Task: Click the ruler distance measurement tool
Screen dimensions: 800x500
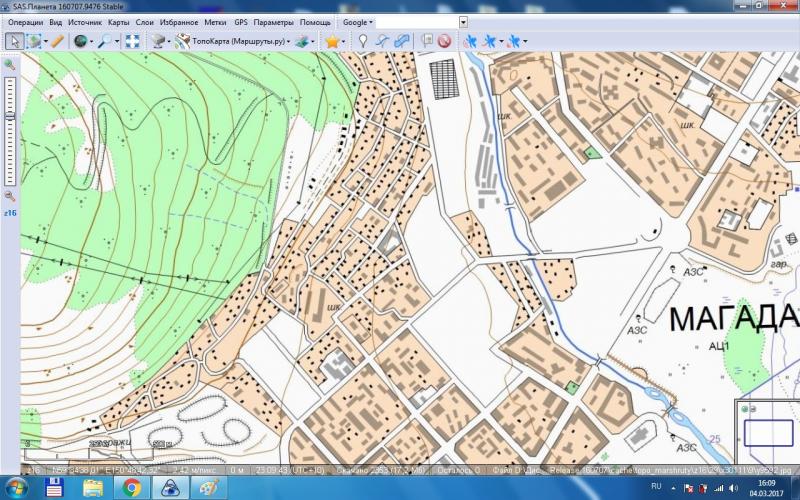Action: [x=57, y=41]
